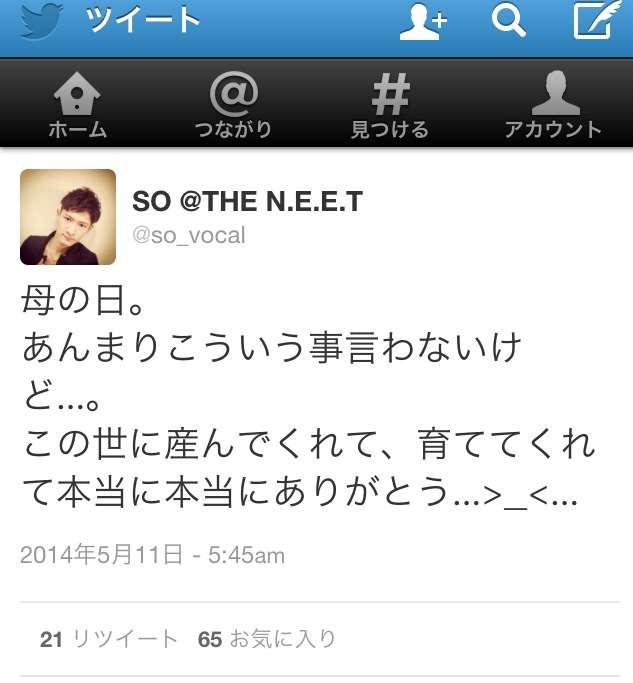Open search with the magnifier icon
Image resolution: width=633 pixels, height=683 pixels.
pos(508,21)
